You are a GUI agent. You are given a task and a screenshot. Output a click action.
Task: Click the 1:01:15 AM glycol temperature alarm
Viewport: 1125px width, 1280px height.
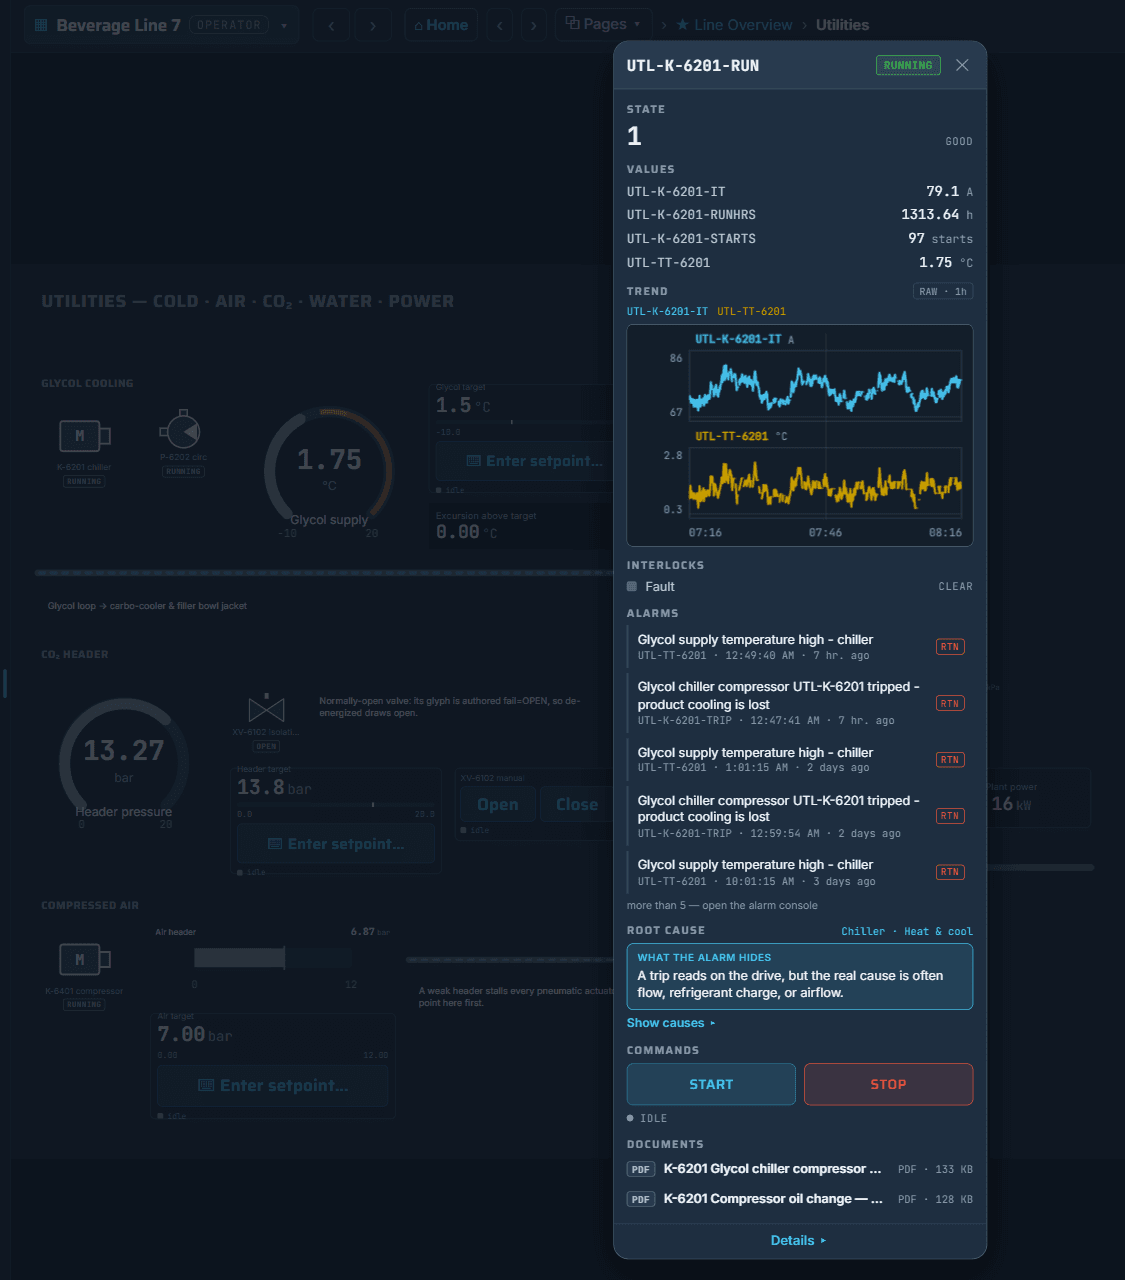(x=800, y=760)
